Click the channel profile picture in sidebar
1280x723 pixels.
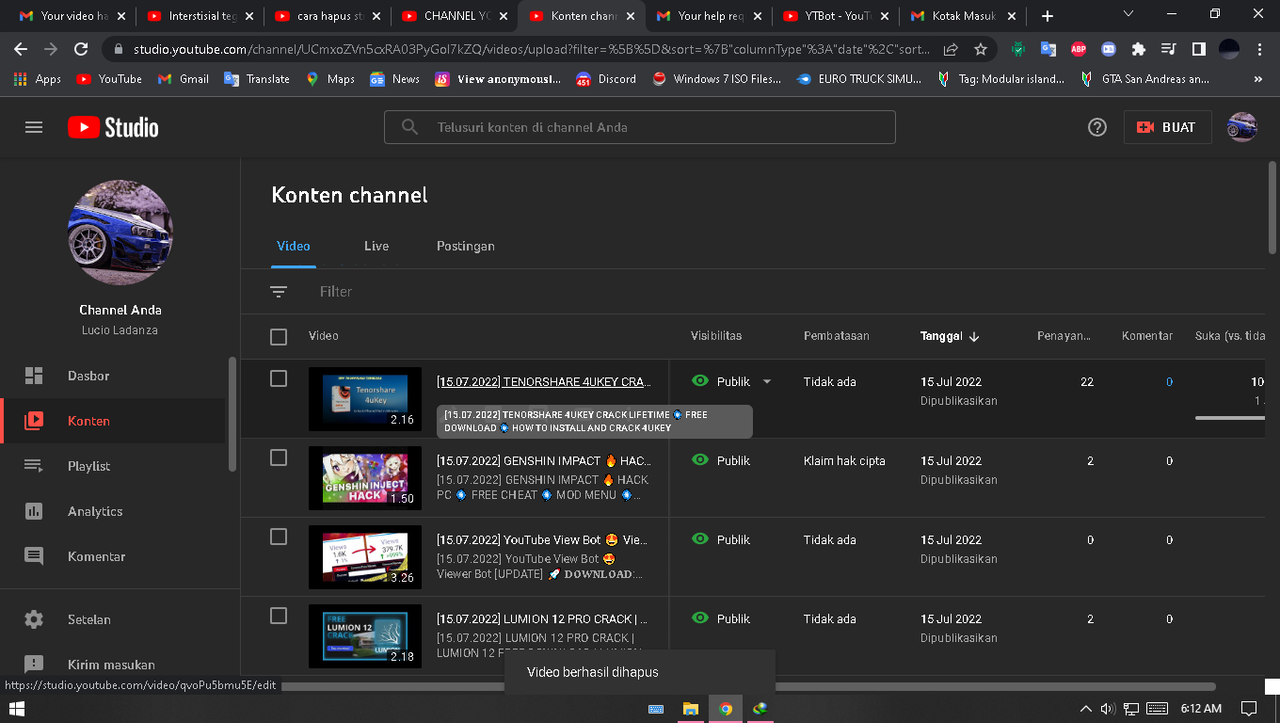point(120,233)
